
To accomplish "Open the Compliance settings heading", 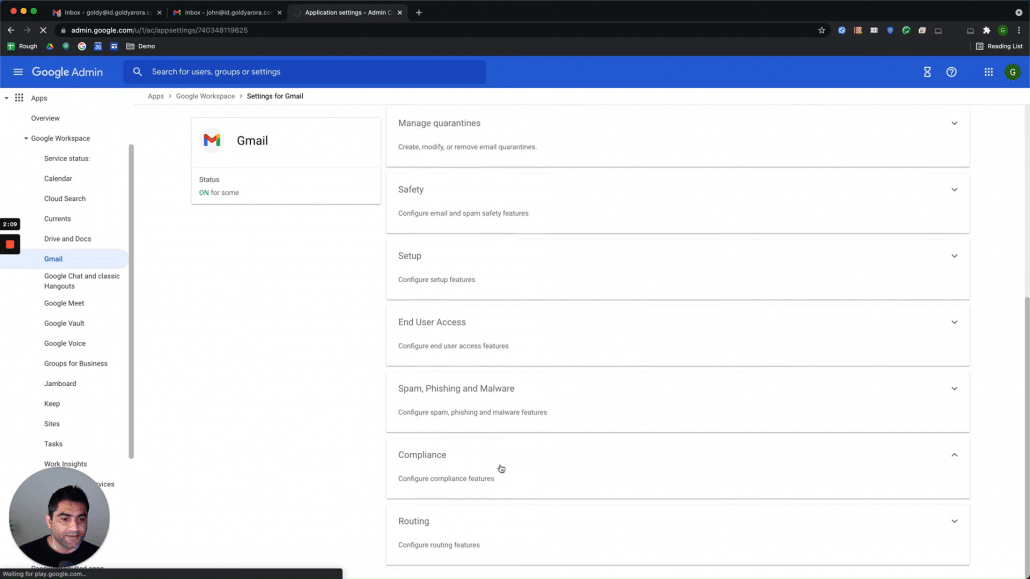I will [x=422, y=455].
